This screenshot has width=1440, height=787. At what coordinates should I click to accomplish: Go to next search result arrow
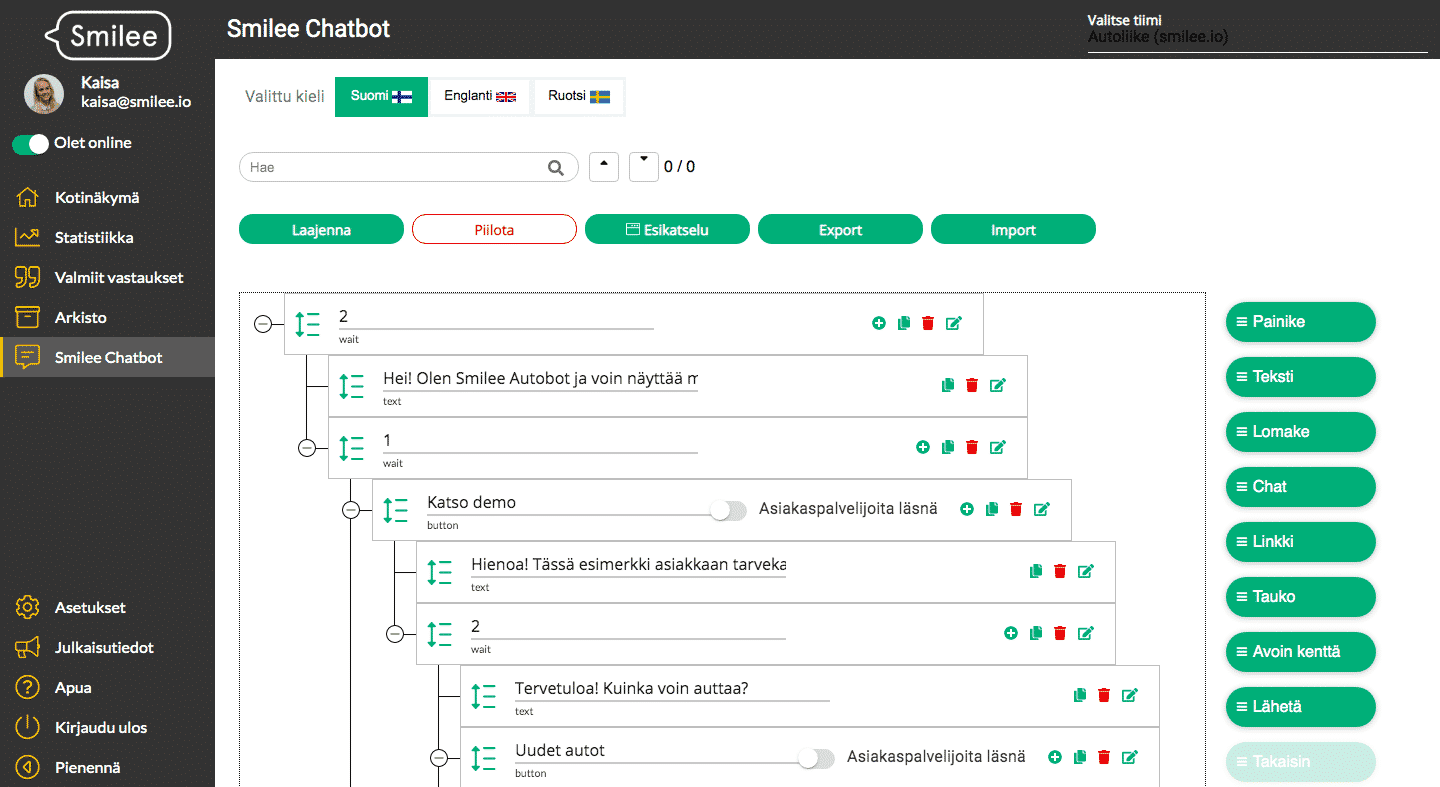coord(644,166)
